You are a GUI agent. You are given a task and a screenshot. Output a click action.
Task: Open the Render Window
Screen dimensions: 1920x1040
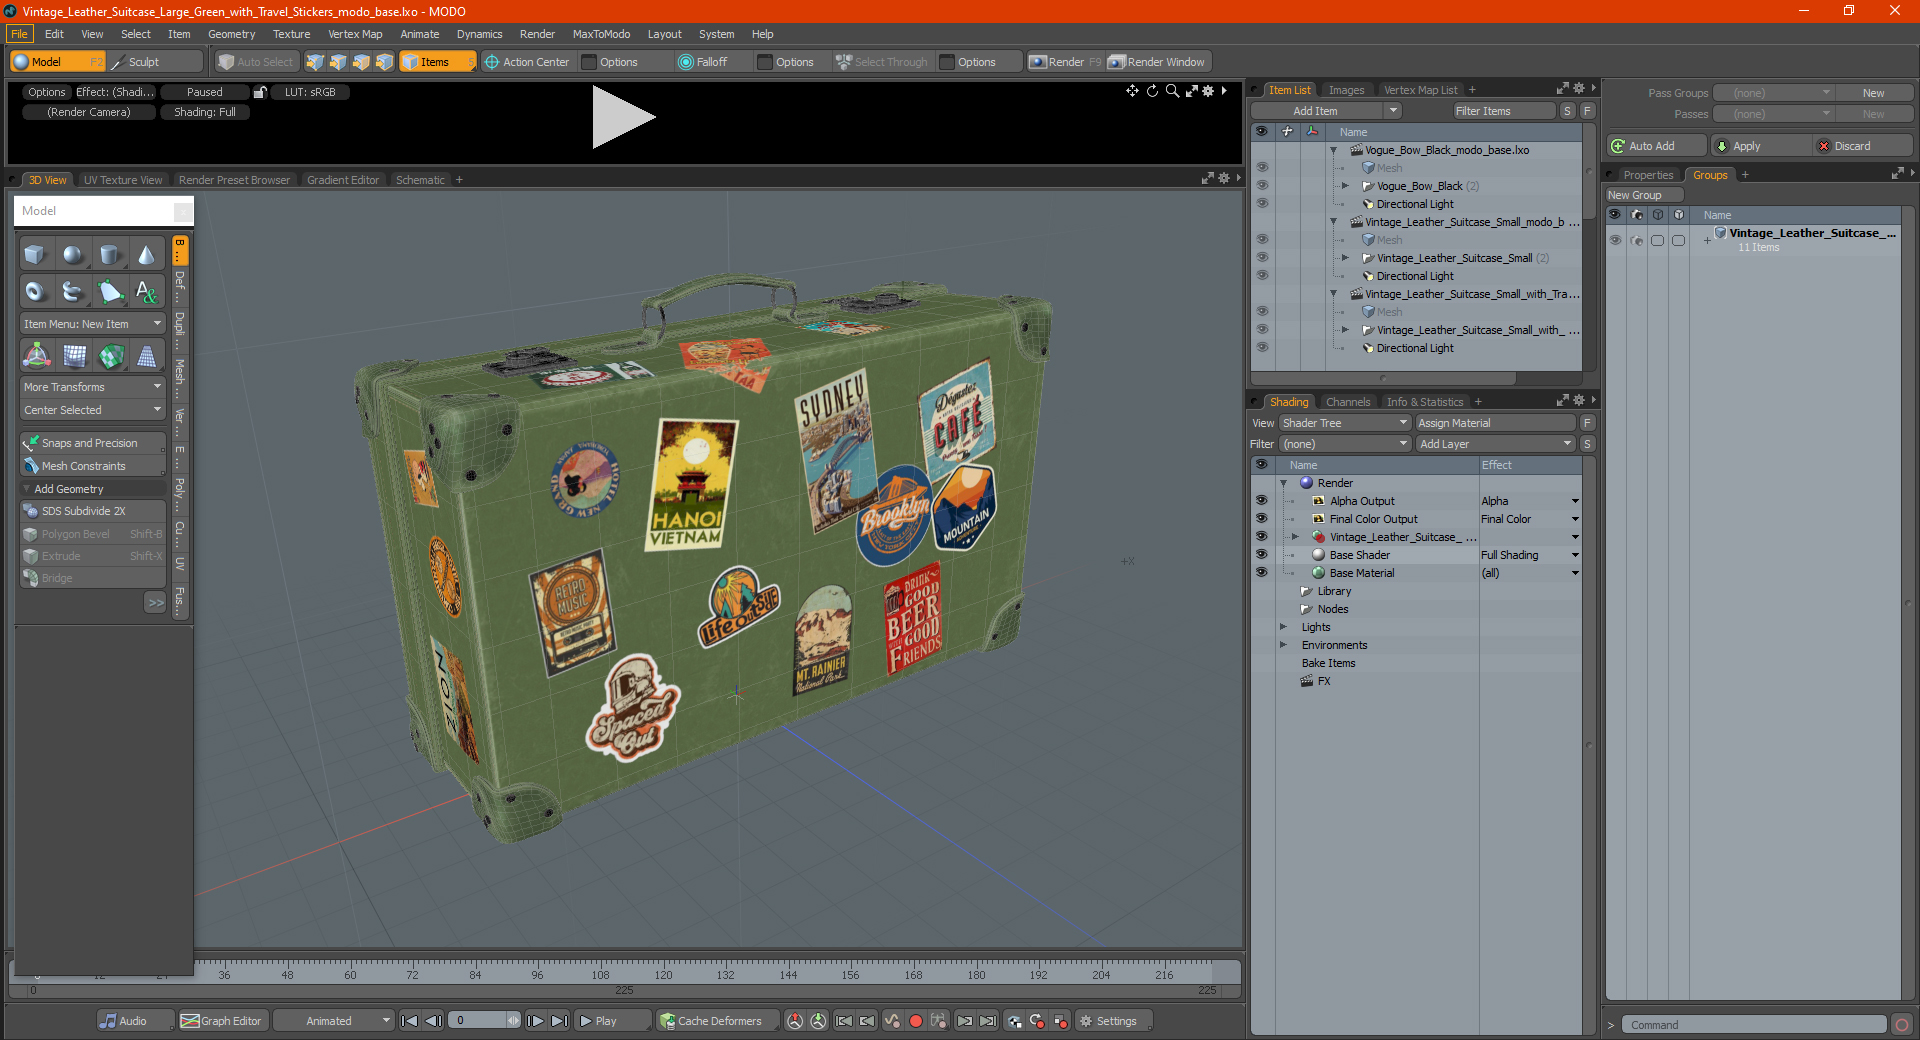coord(1157,62)
